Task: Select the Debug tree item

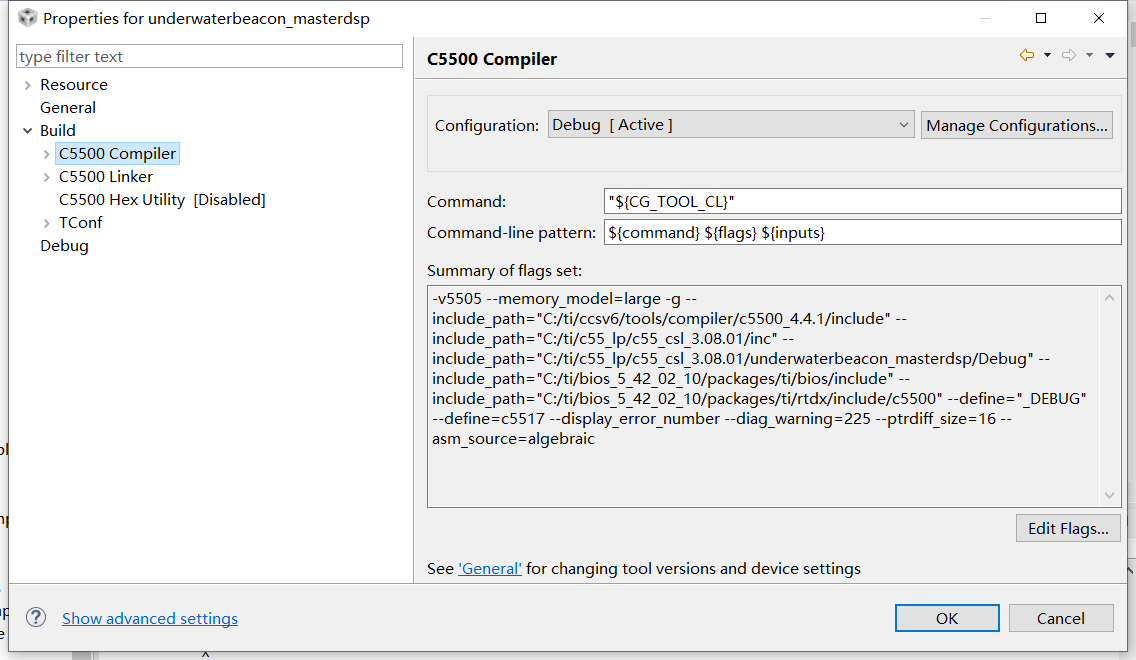Action: pos(64,246)
